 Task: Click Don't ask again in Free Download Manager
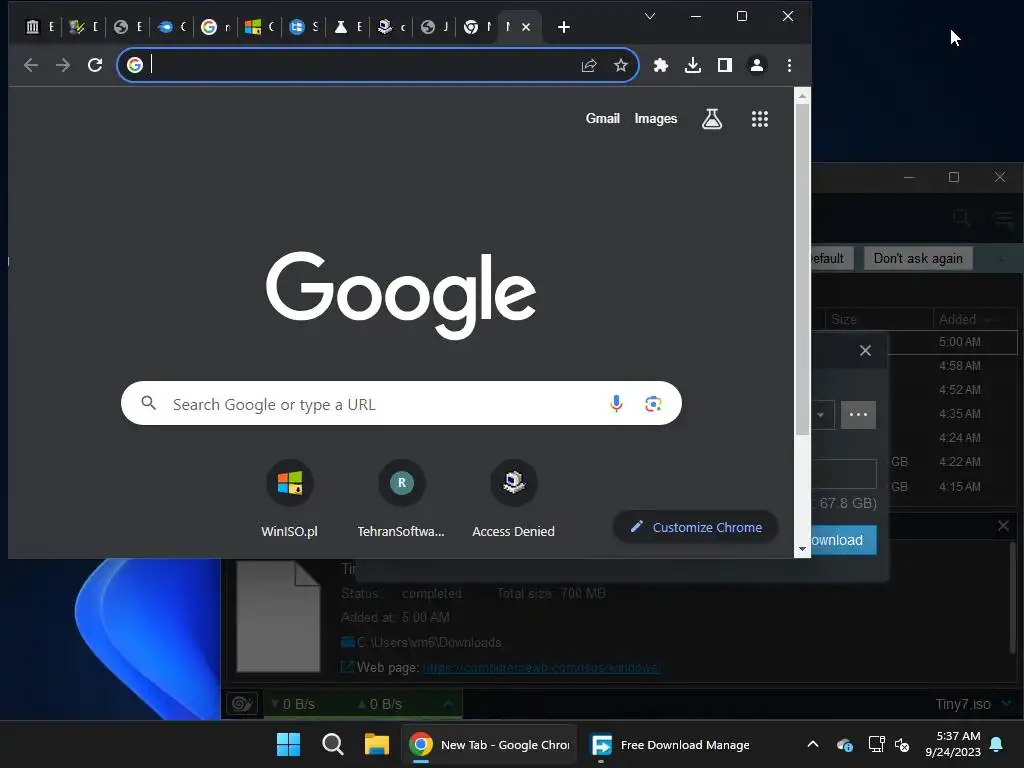click(918, 258)
